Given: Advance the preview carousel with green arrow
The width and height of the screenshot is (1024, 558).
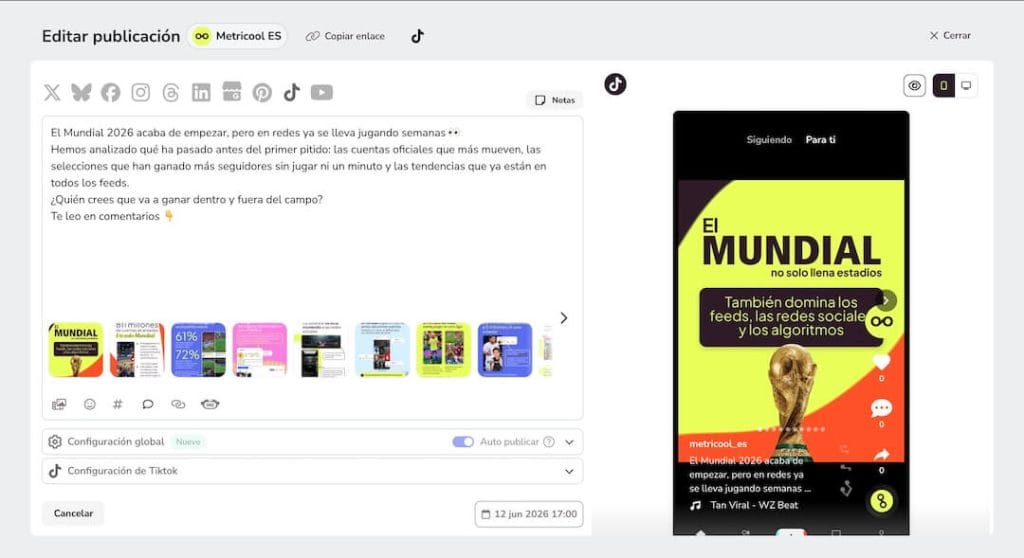Looking at the screenshot, I should 886,300.
